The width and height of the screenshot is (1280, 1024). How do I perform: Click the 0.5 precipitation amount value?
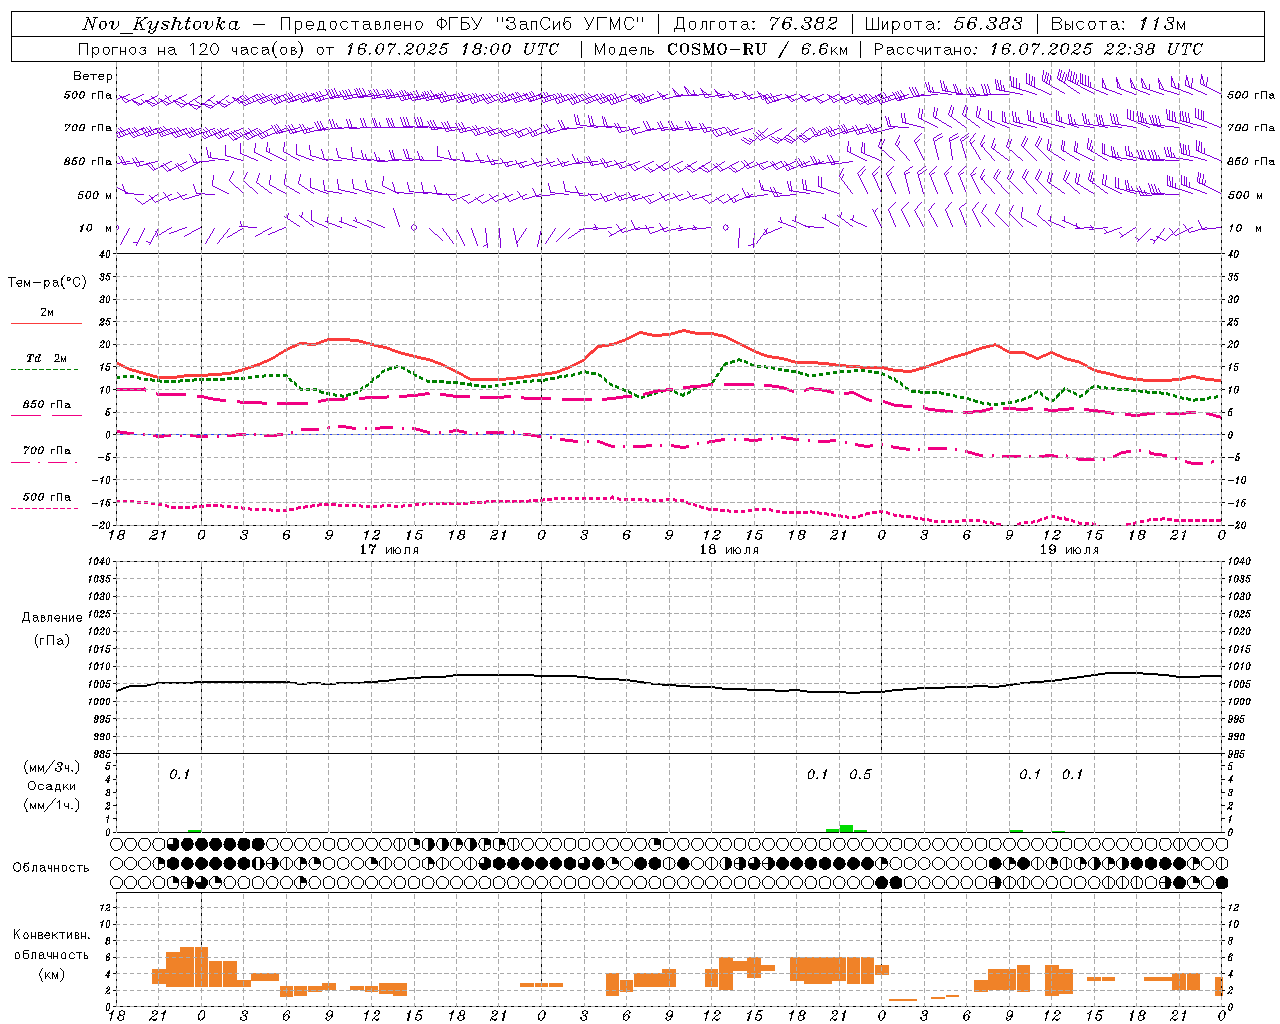tap(860, 774)
